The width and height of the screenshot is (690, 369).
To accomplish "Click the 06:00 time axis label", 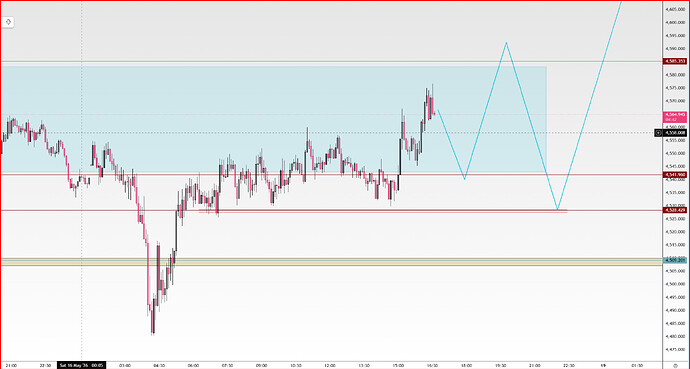I will [193, 365].
